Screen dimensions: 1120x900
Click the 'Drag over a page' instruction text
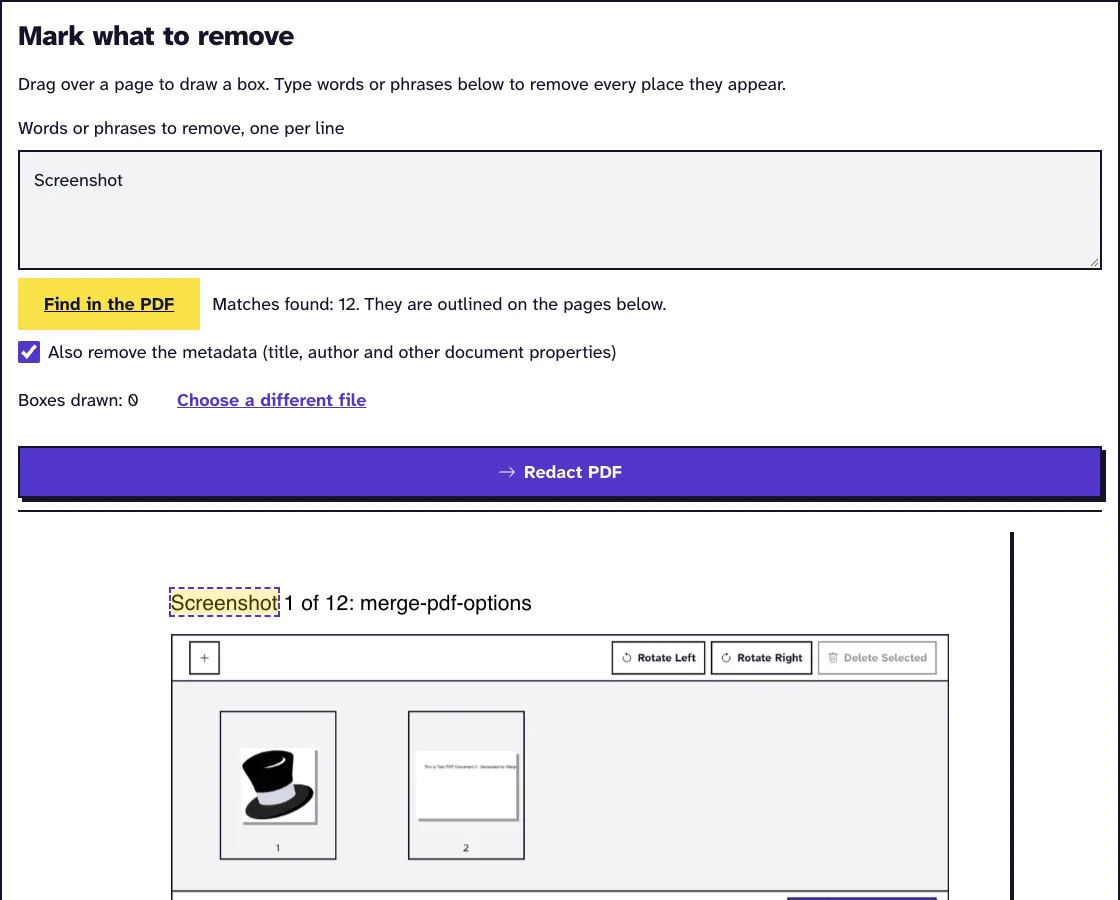point(401,84)
